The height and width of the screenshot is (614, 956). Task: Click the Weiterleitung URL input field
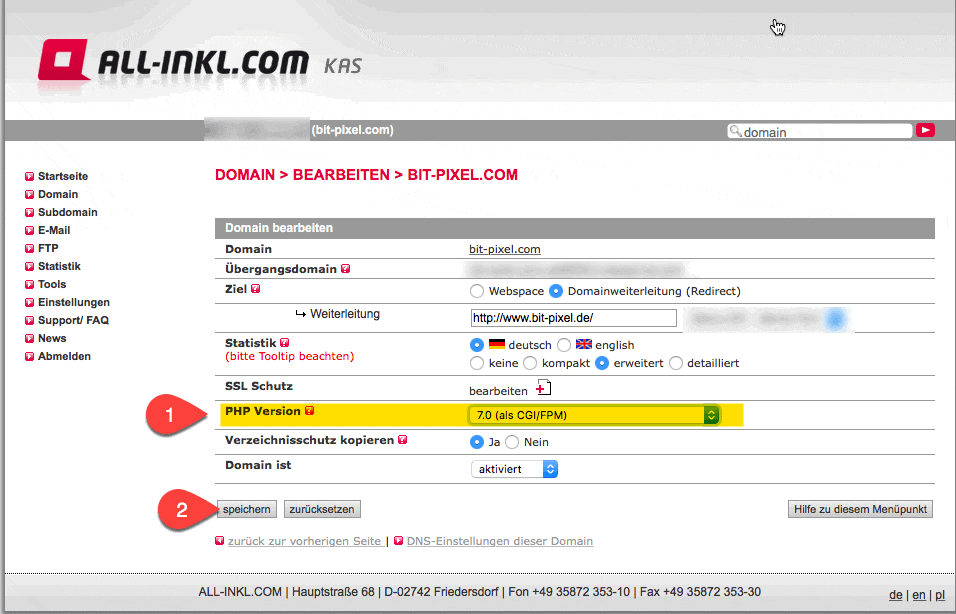574,318
